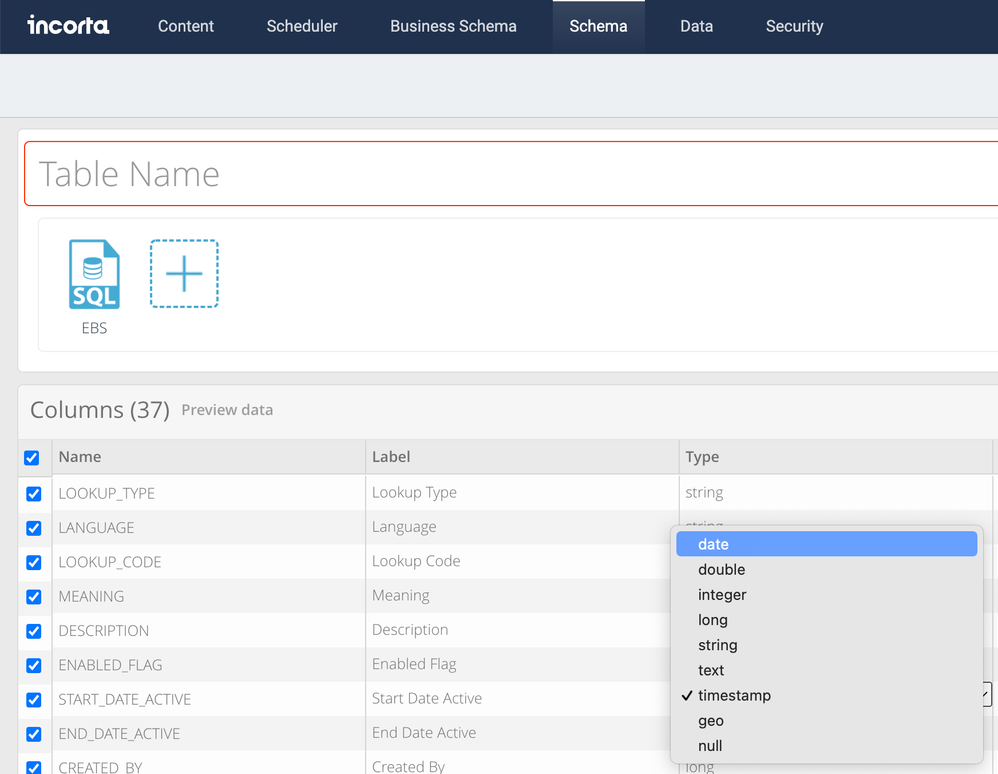Uncheck the END_DATE_ACTIVE column checkbox
Image resolution: width=998 pixels, height=774 pixels.
pyautogui.click(x=34, y=734)
